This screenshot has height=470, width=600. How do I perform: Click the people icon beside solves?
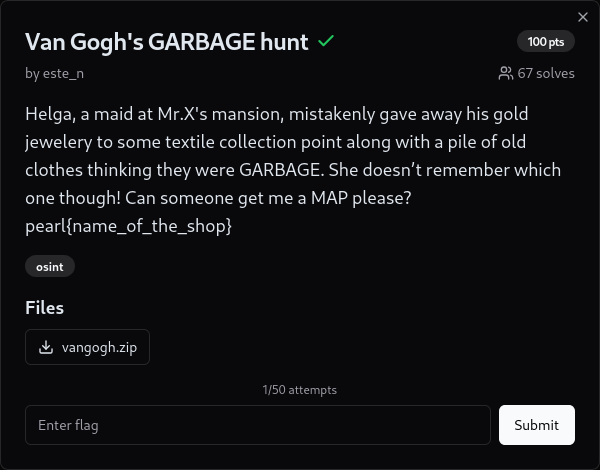tap(505, 73)
